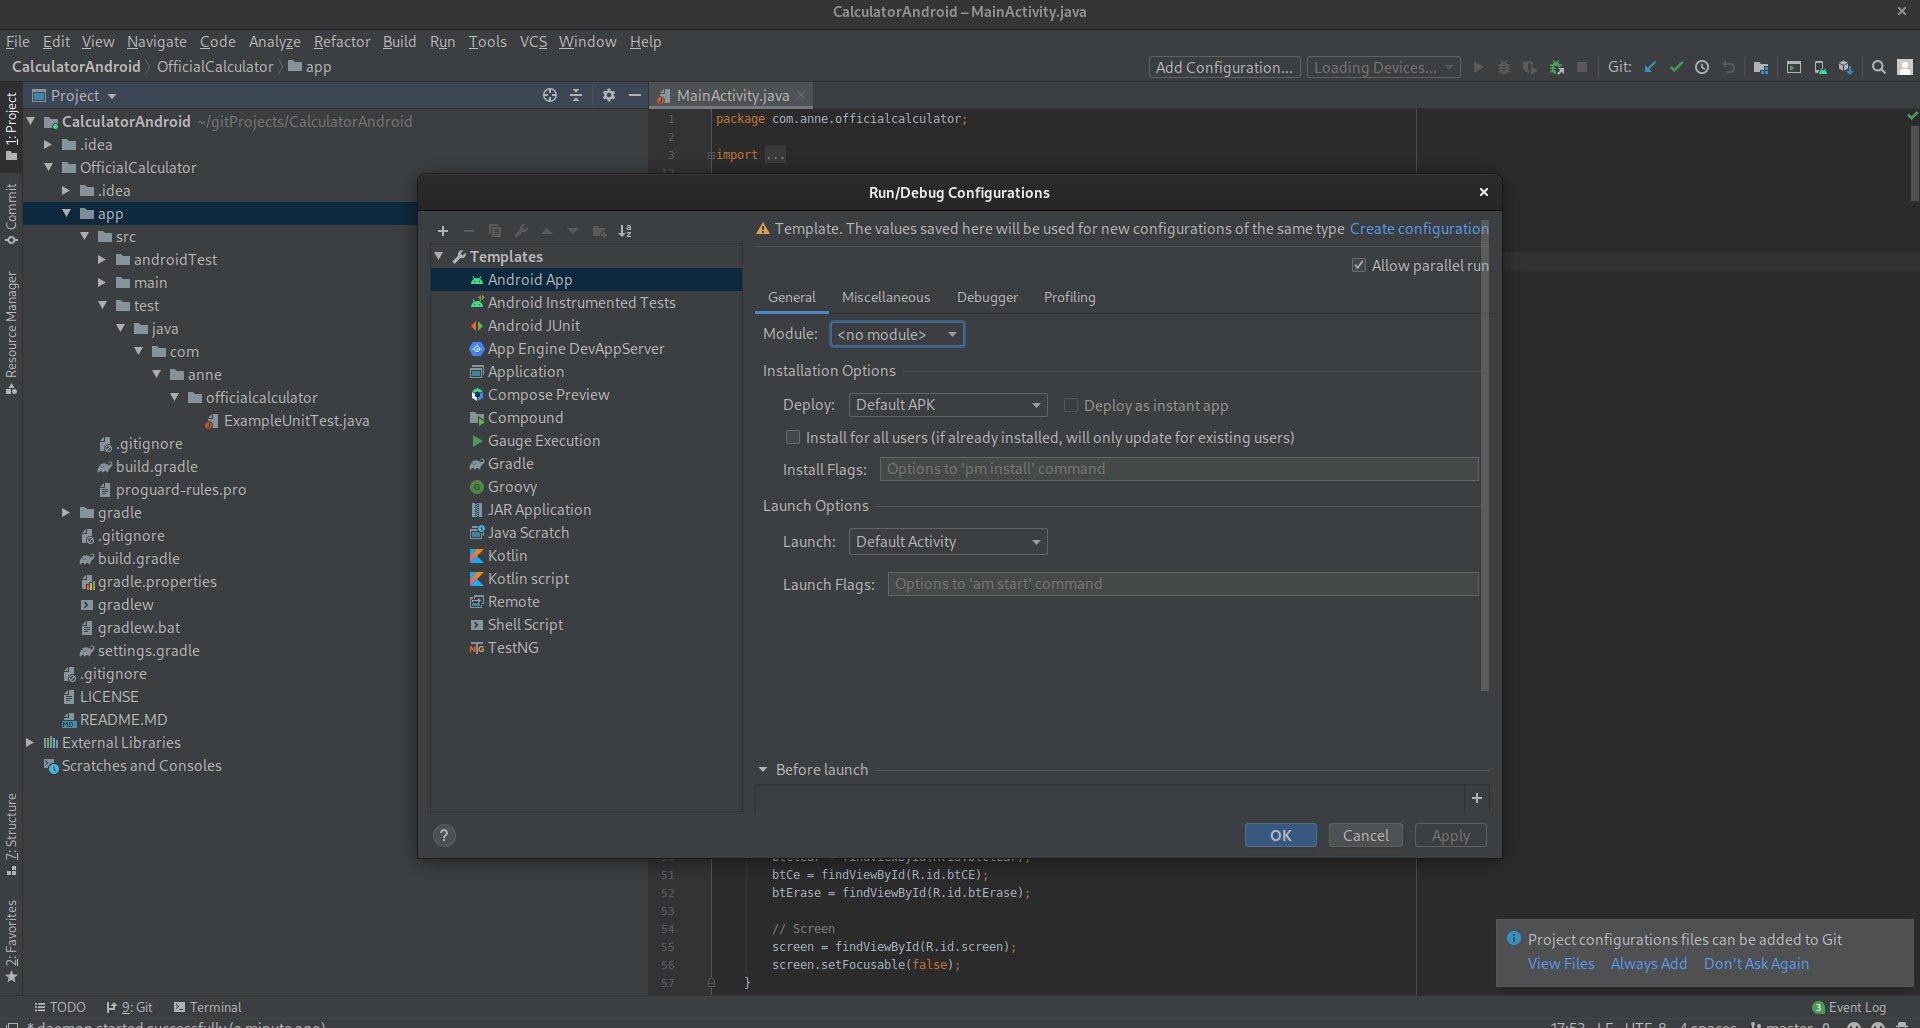Image resolution: width=1920 pixels, height=1028 pixels.
Task: Open the dialog help question mark
Action: point(444,836)
